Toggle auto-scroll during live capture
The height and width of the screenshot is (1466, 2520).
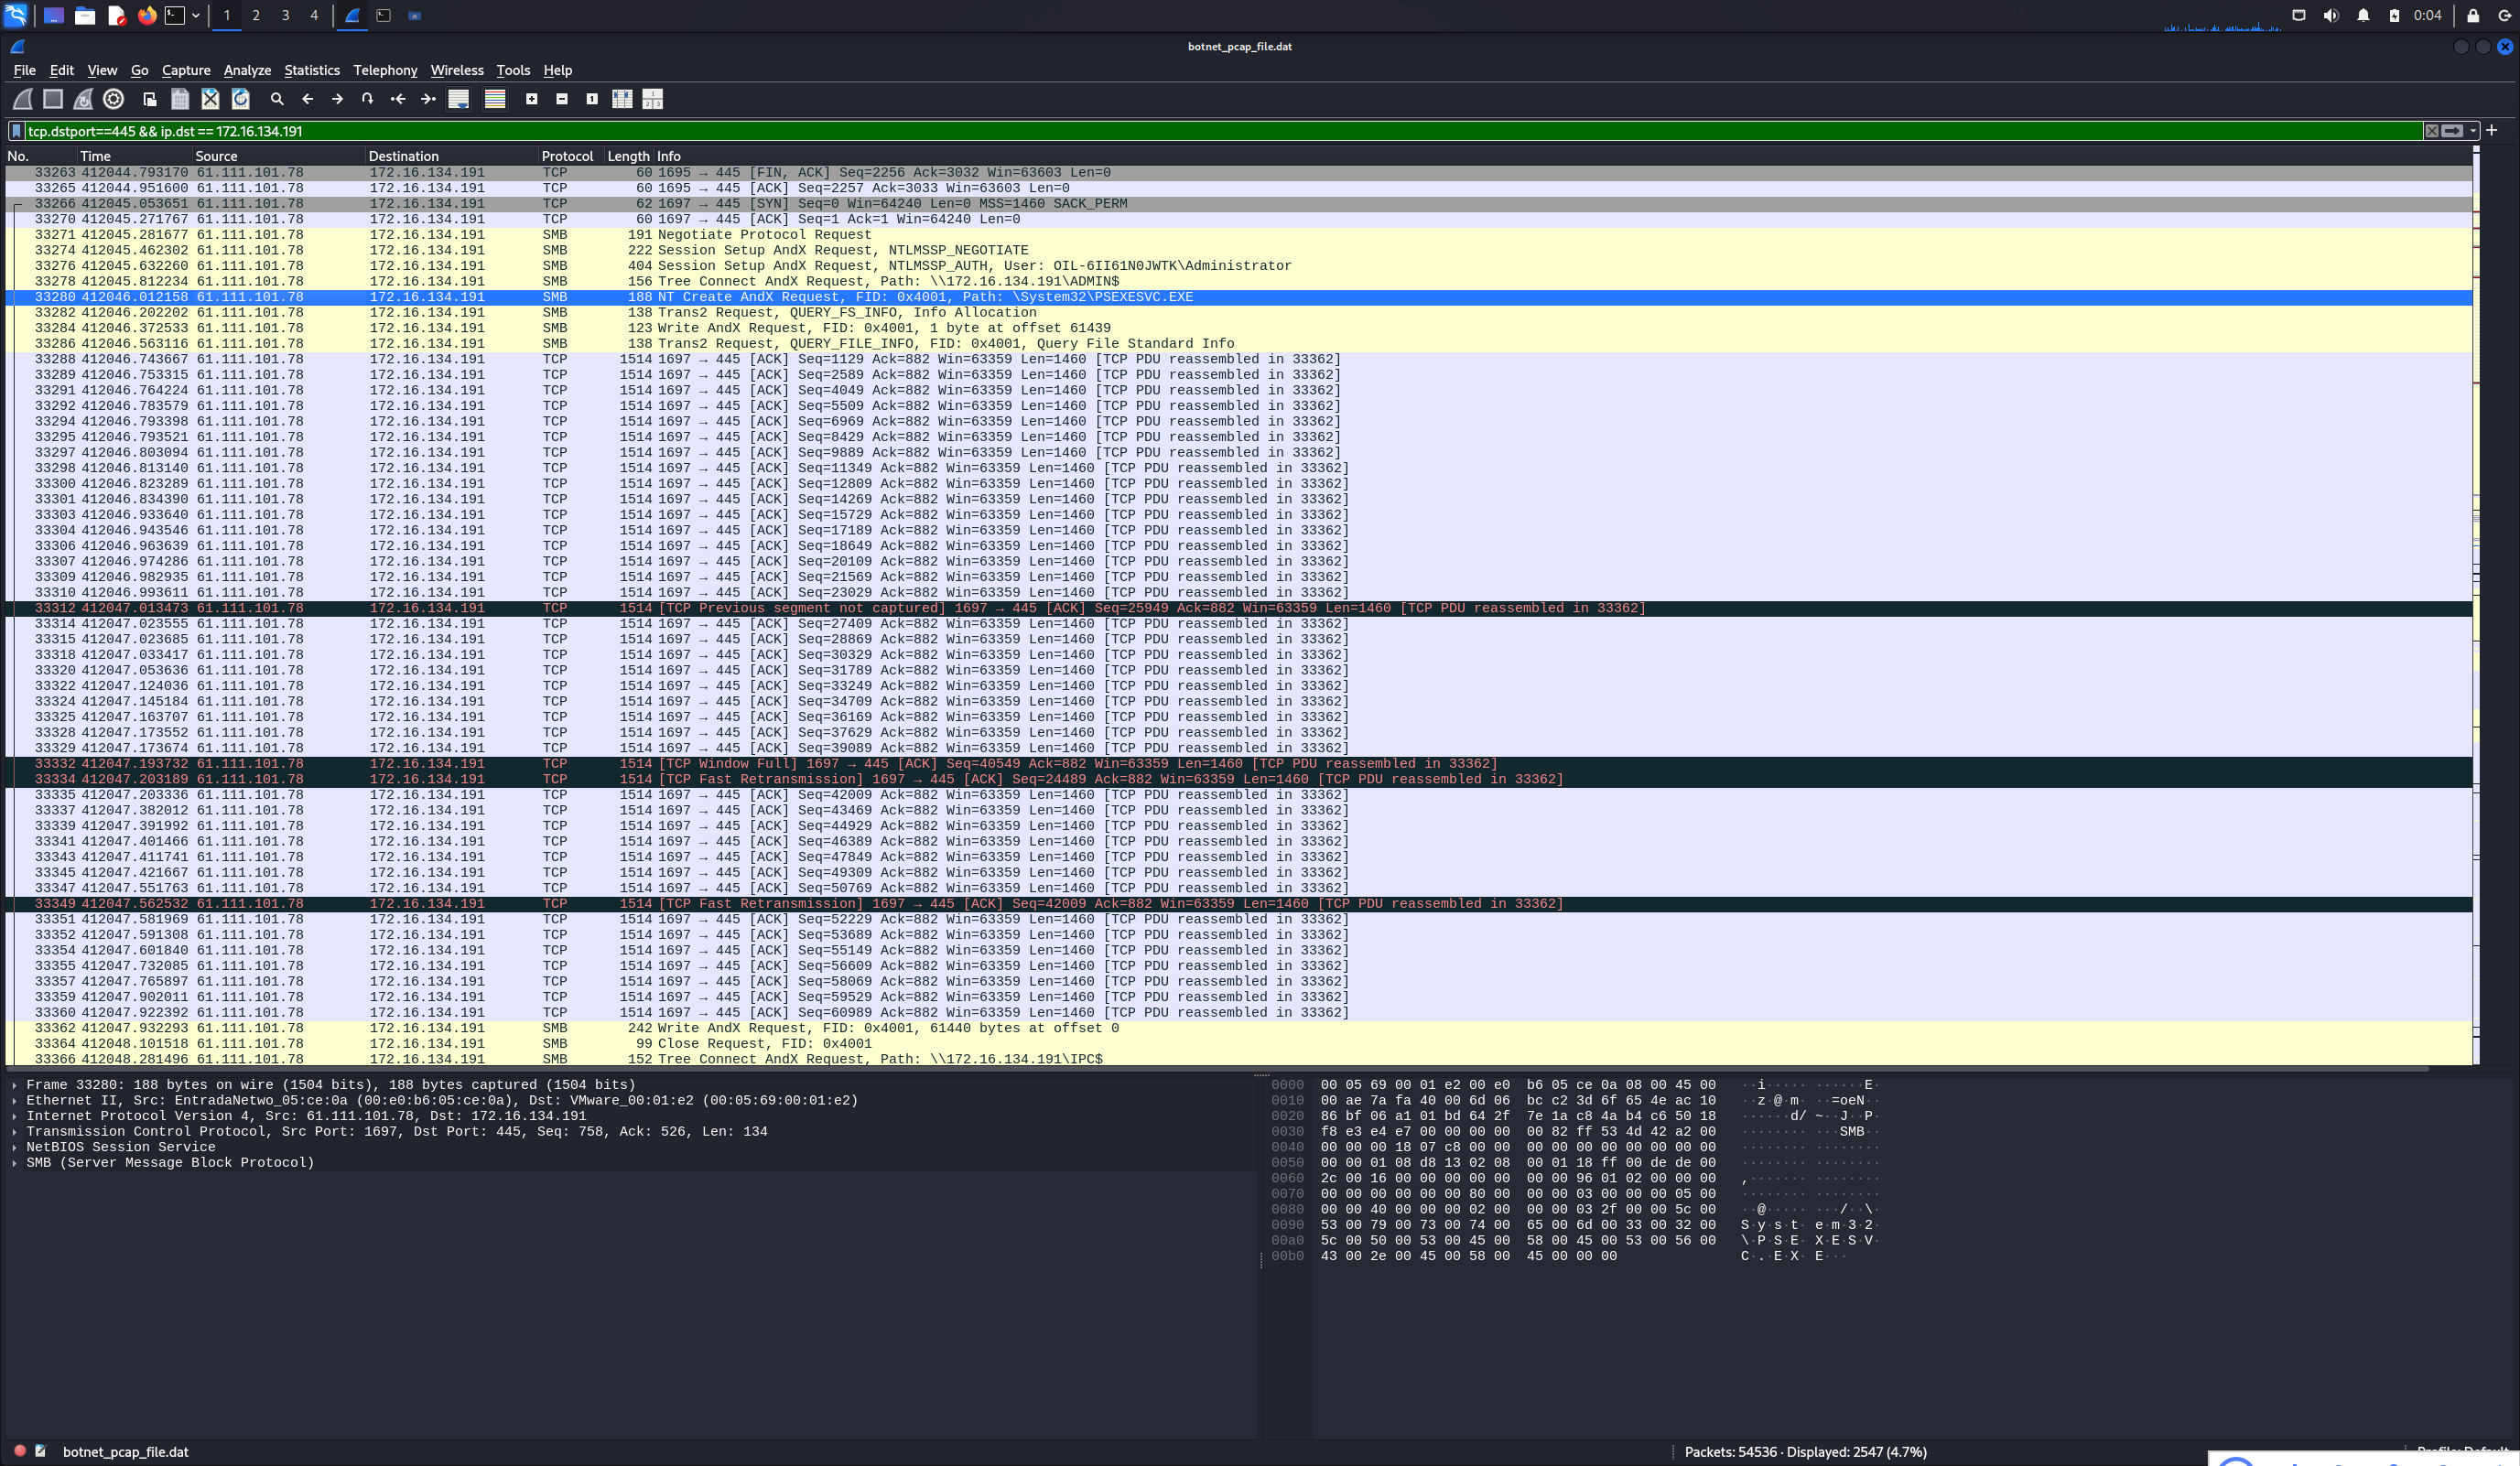[459, 99]
